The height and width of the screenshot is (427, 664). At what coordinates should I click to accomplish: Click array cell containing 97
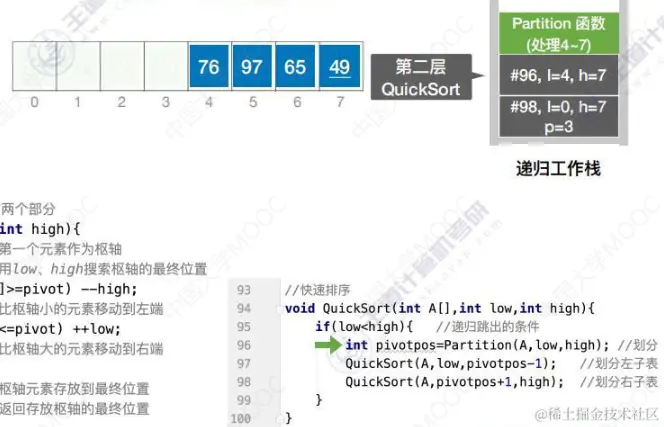pos(252,66)
